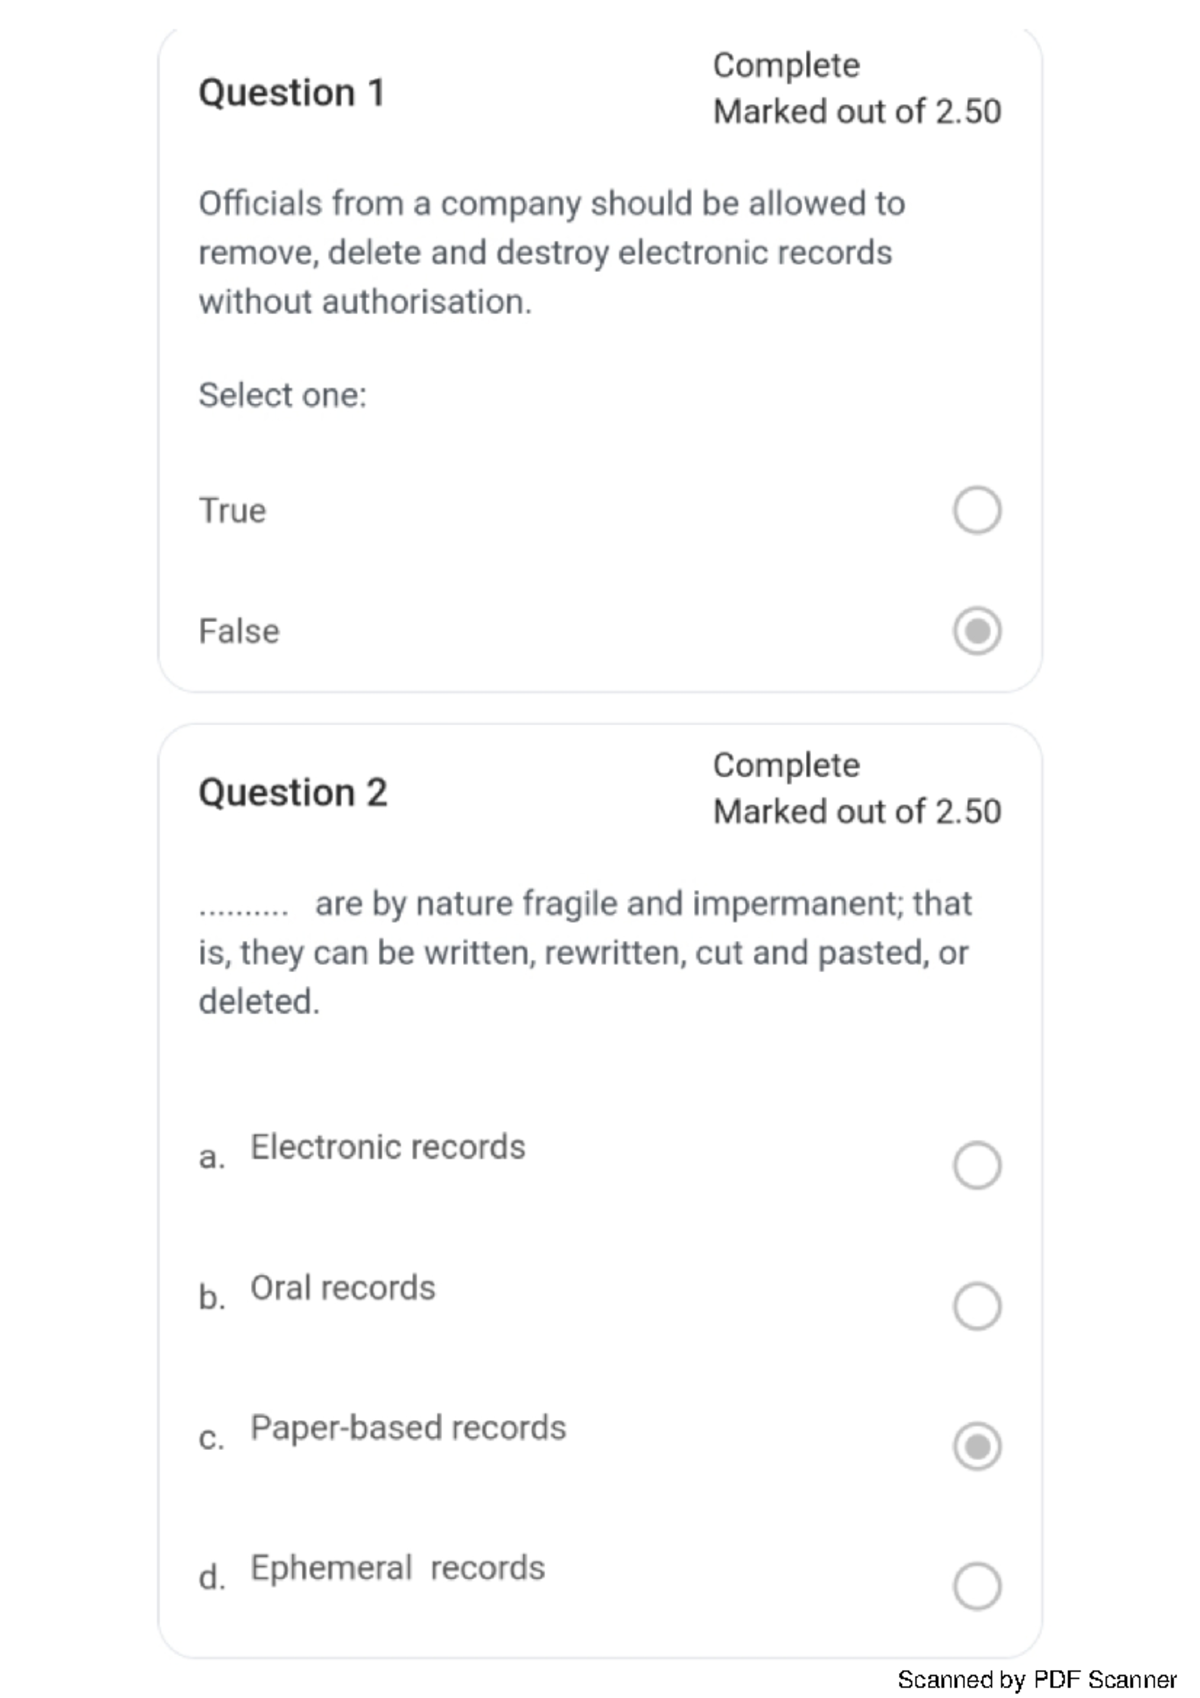Select the True radio button for Question 1
The width and height of the screenshot is (1200, 1698).
(x=977, y=510)
